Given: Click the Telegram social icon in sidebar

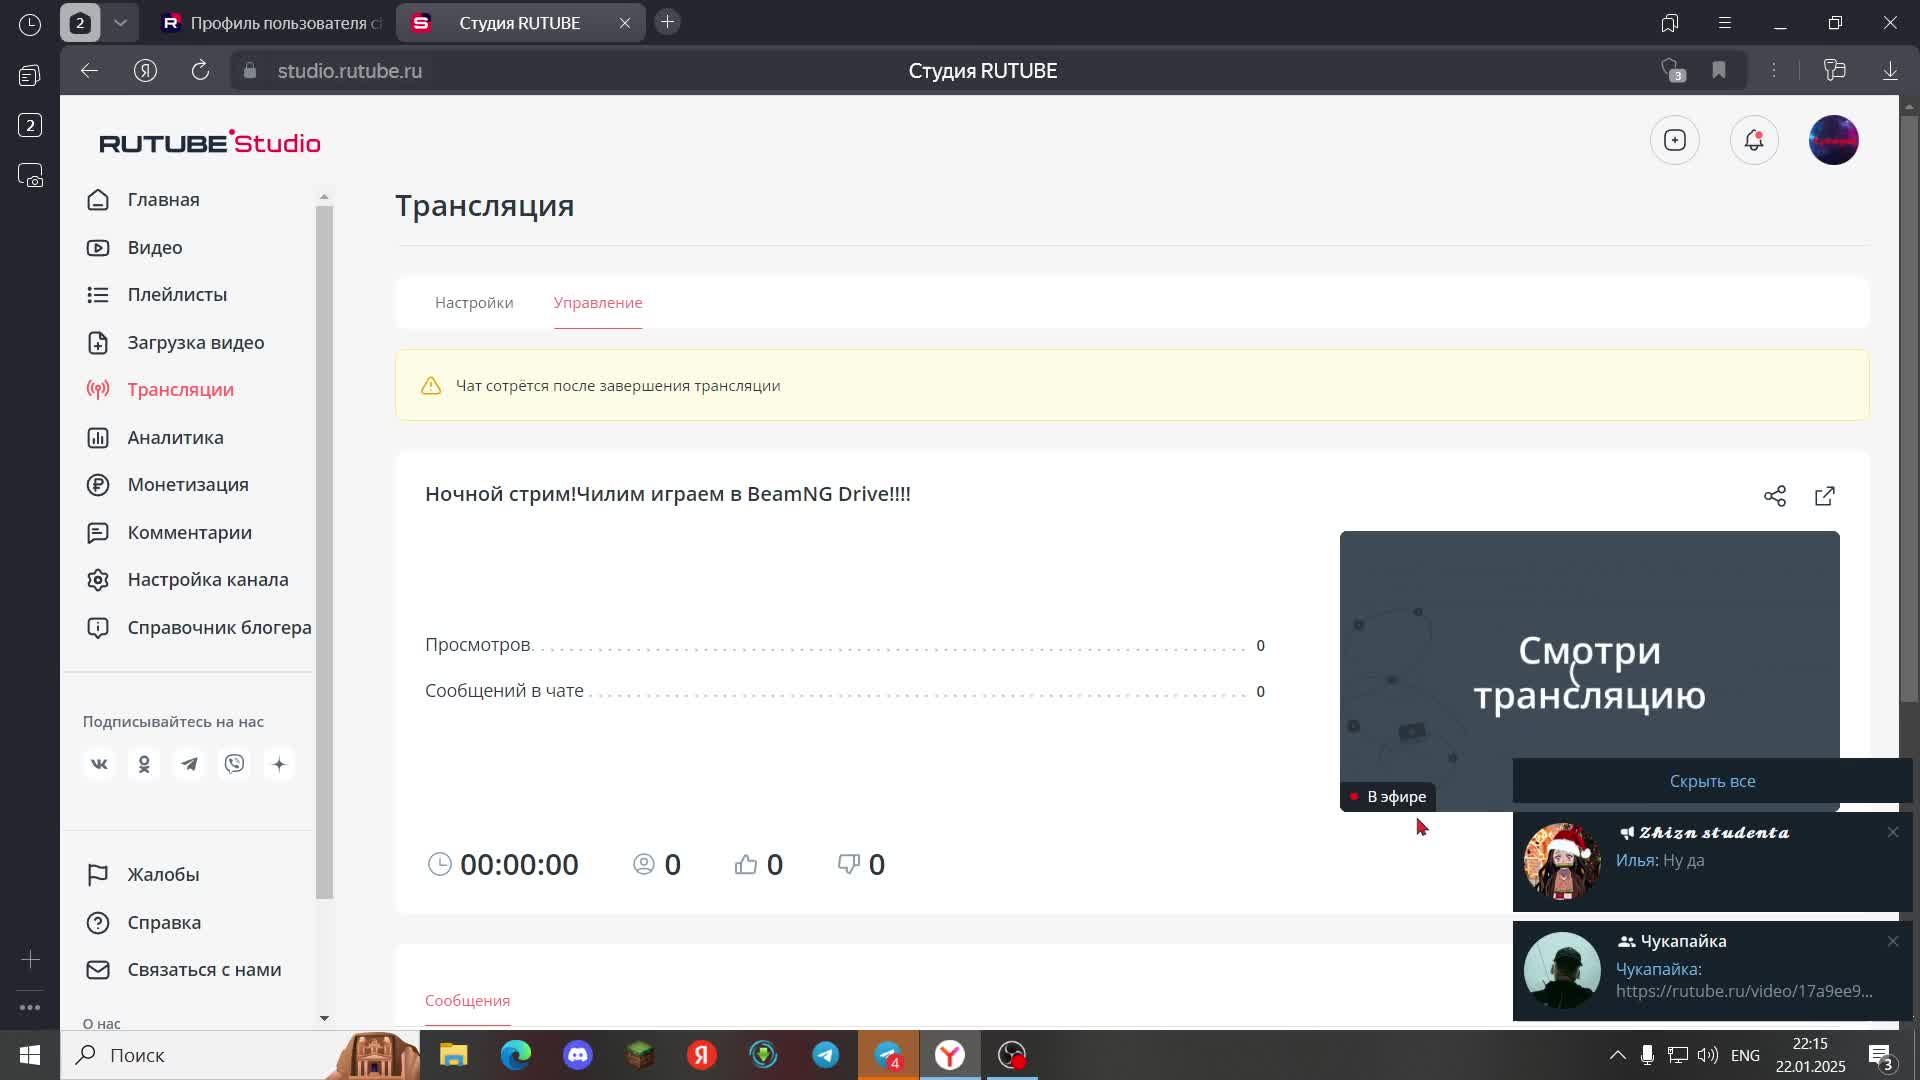Looking at the screenshot, I should point(189,765).
